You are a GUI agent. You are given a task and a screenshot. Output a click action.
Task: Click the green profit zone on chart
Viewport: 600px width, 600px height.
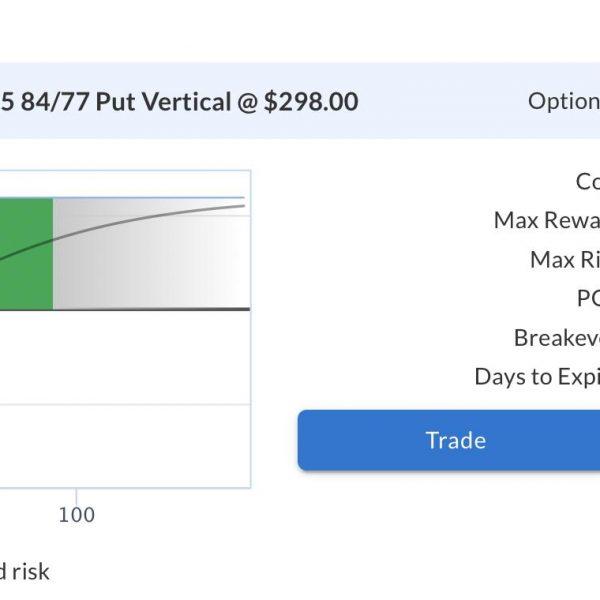point(26,254)
